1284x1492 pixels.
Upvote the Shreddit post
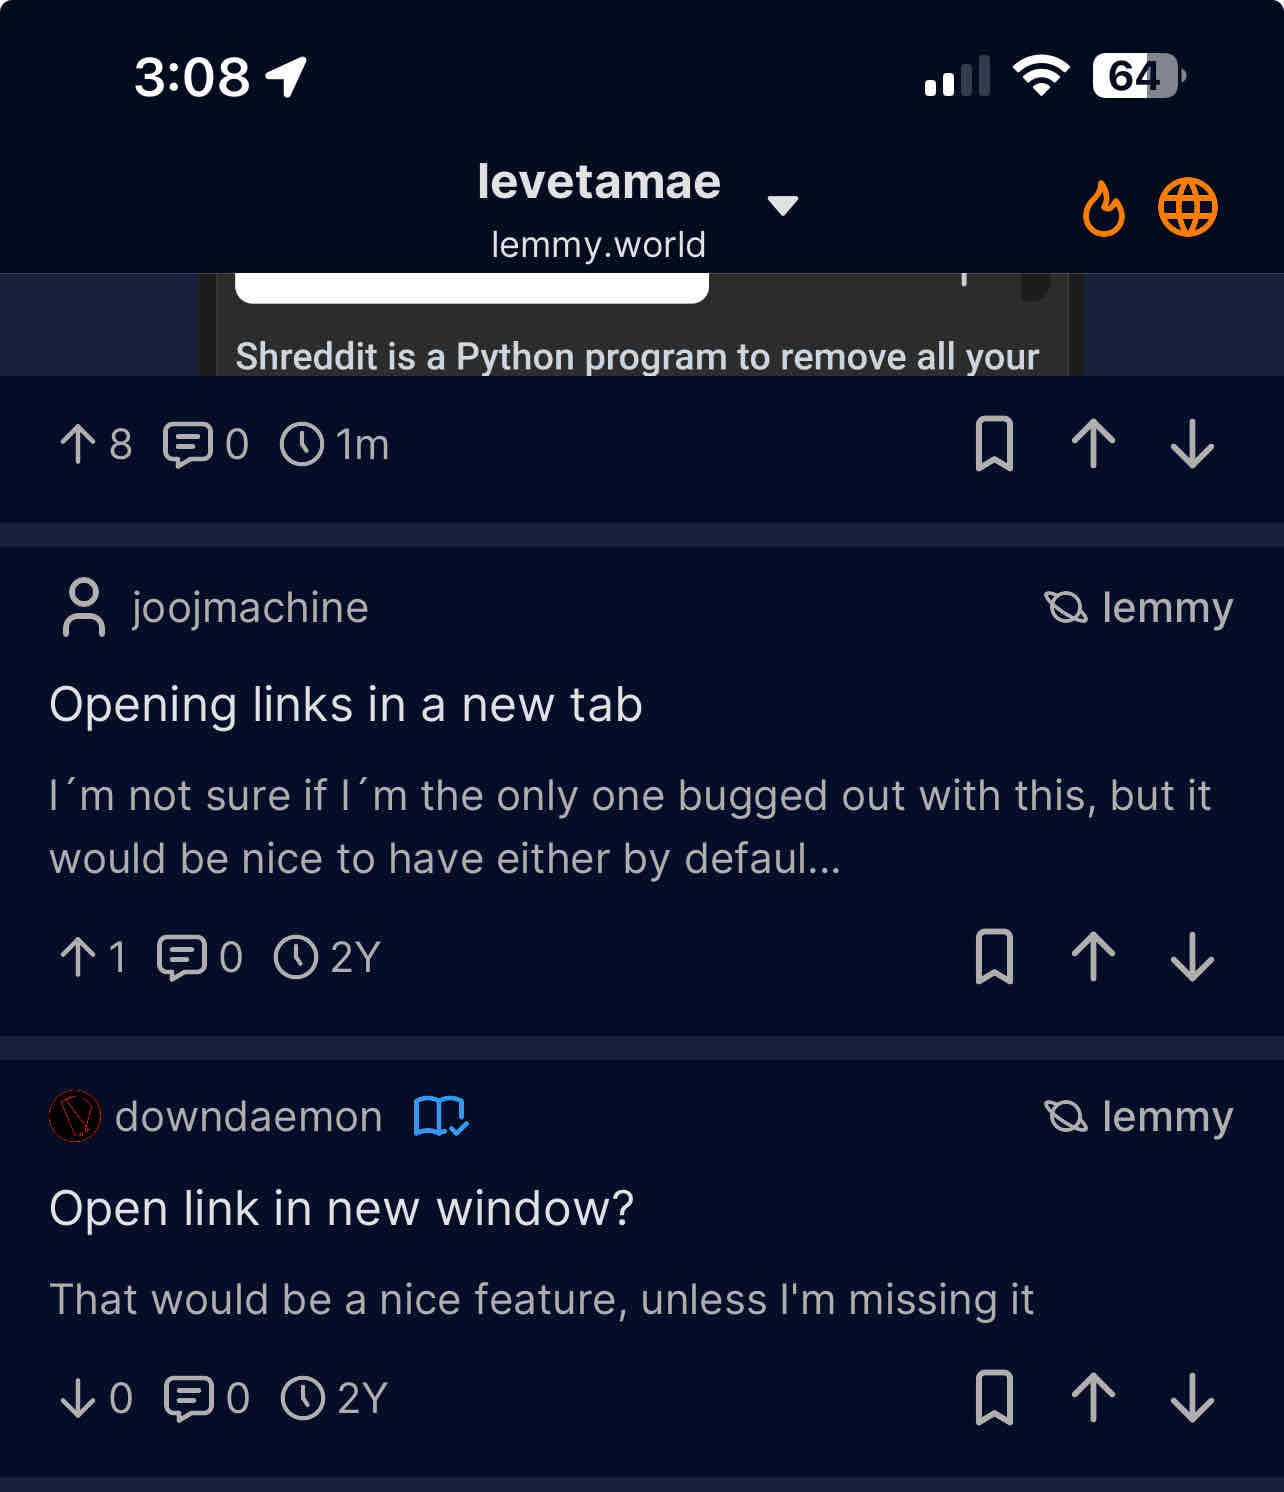1093,444
